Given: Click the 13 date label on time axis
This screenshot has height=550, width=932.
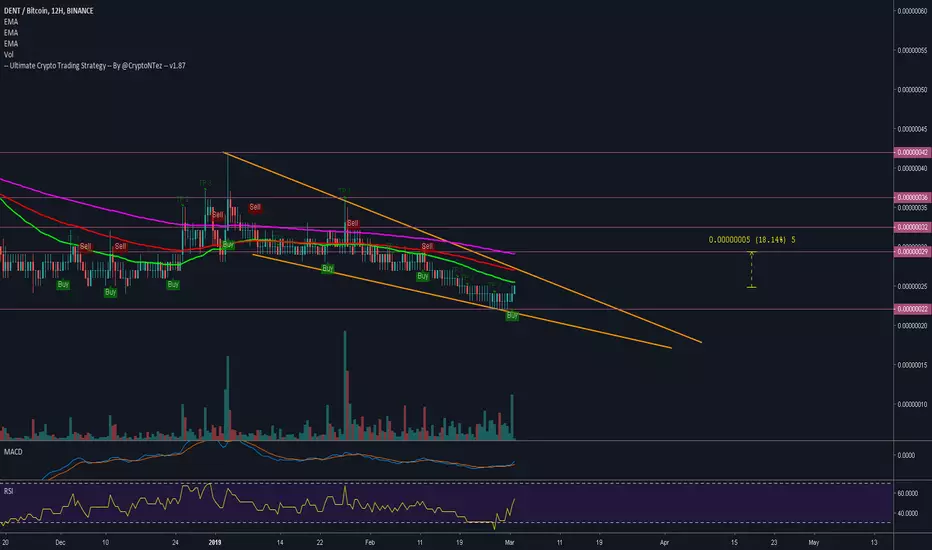Looking at the screenshot, I should click(x=874, y=542).
